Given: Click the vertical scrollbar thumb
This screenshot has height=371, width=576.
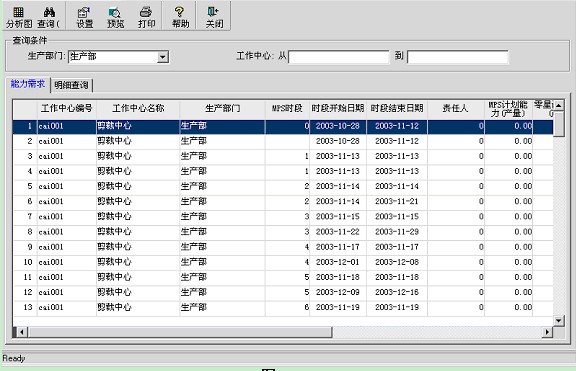Looking at the screenshot, I should [x=558, y=124].
